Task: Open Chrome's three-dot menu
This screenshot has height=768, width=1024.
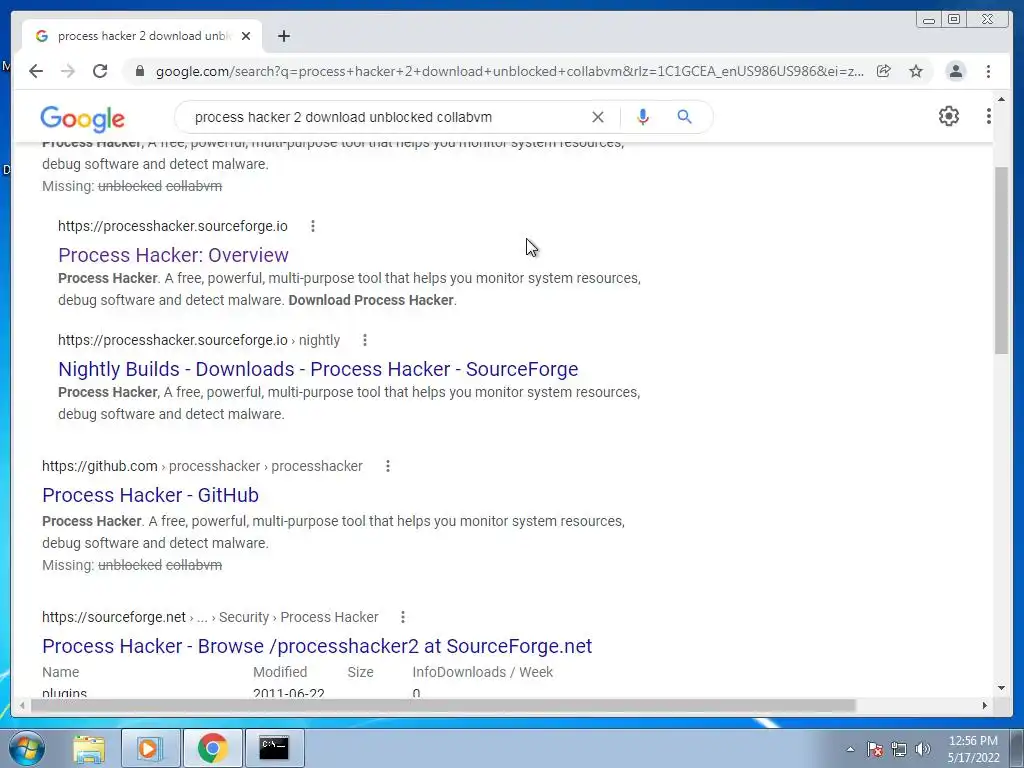Action: (988, 71)
